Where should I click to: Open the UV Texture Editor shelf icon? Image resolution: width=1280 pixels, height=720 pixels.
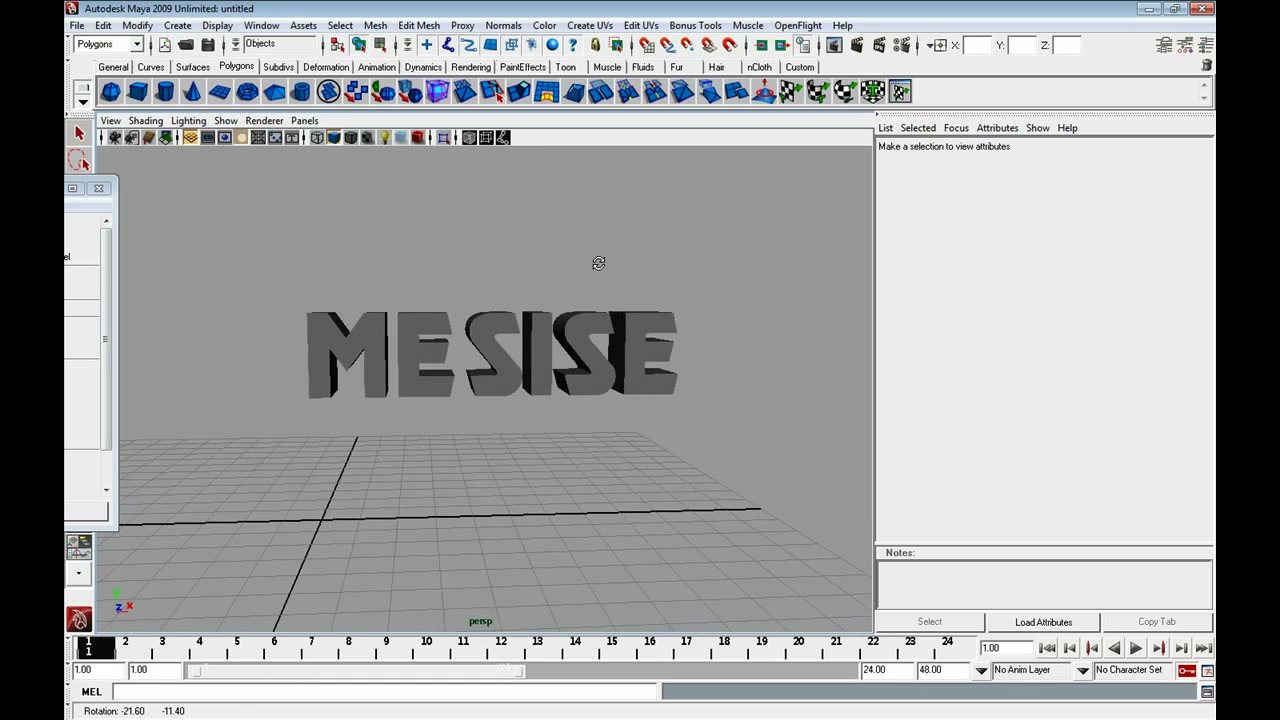tap(900, 92)
